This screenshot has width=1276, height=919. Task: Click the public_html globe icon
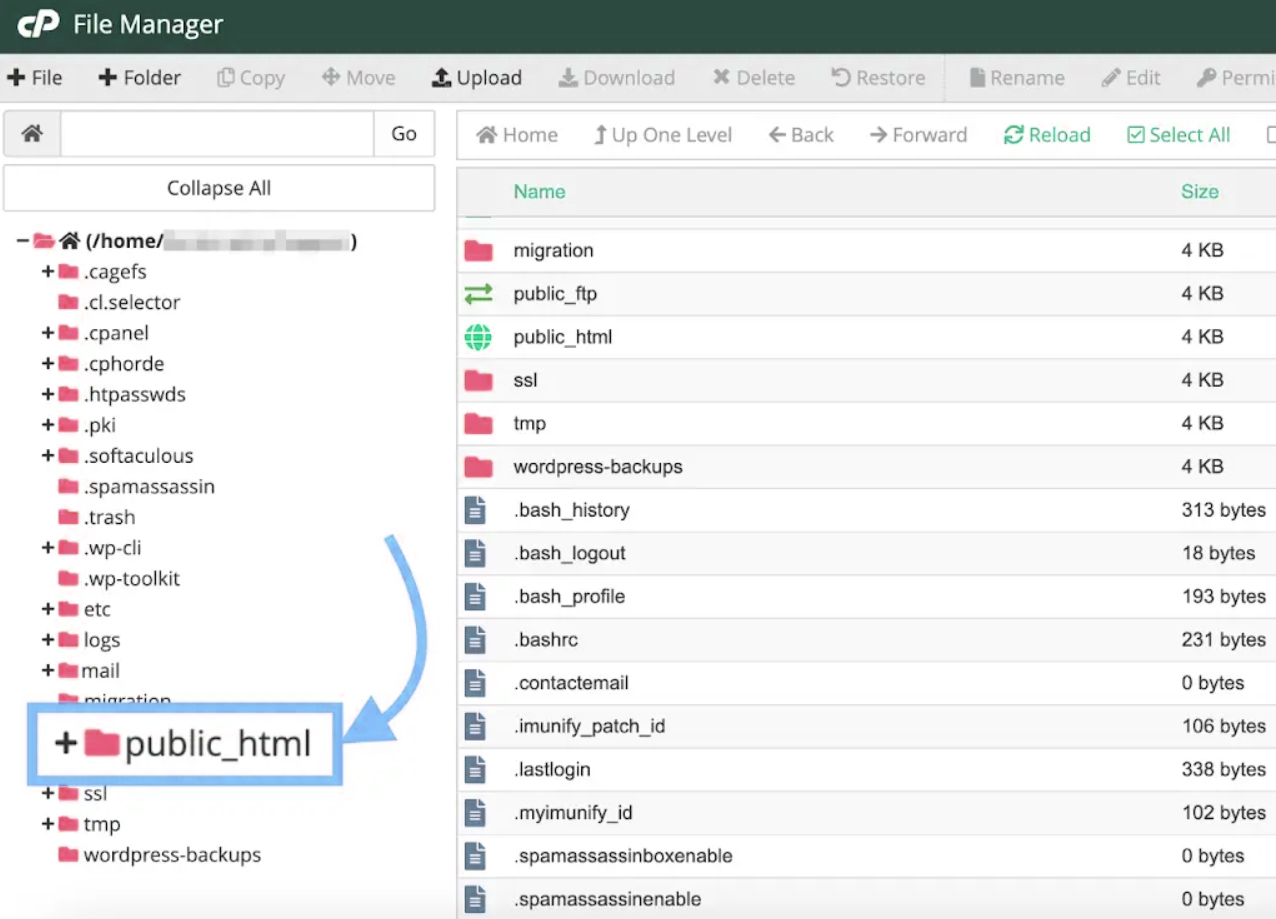click(478, 338)
